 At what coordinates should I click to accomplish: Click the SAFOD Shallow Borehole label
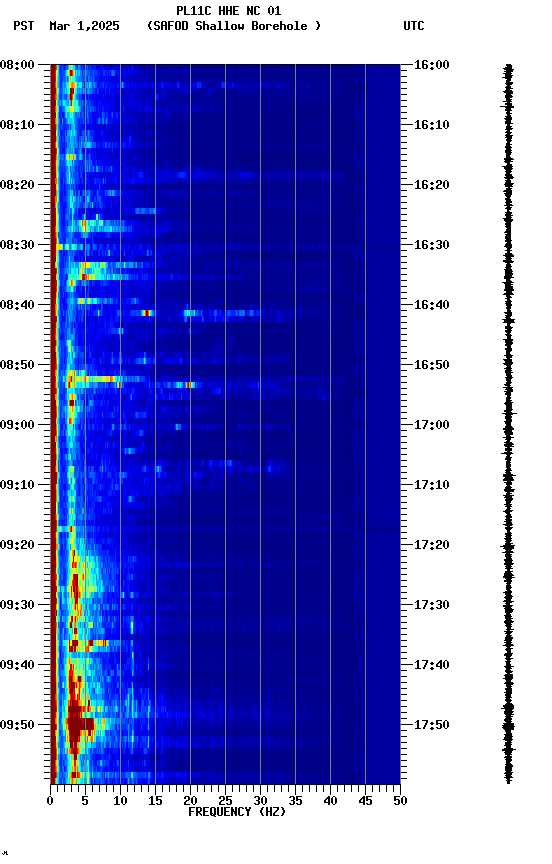(234, 26)
